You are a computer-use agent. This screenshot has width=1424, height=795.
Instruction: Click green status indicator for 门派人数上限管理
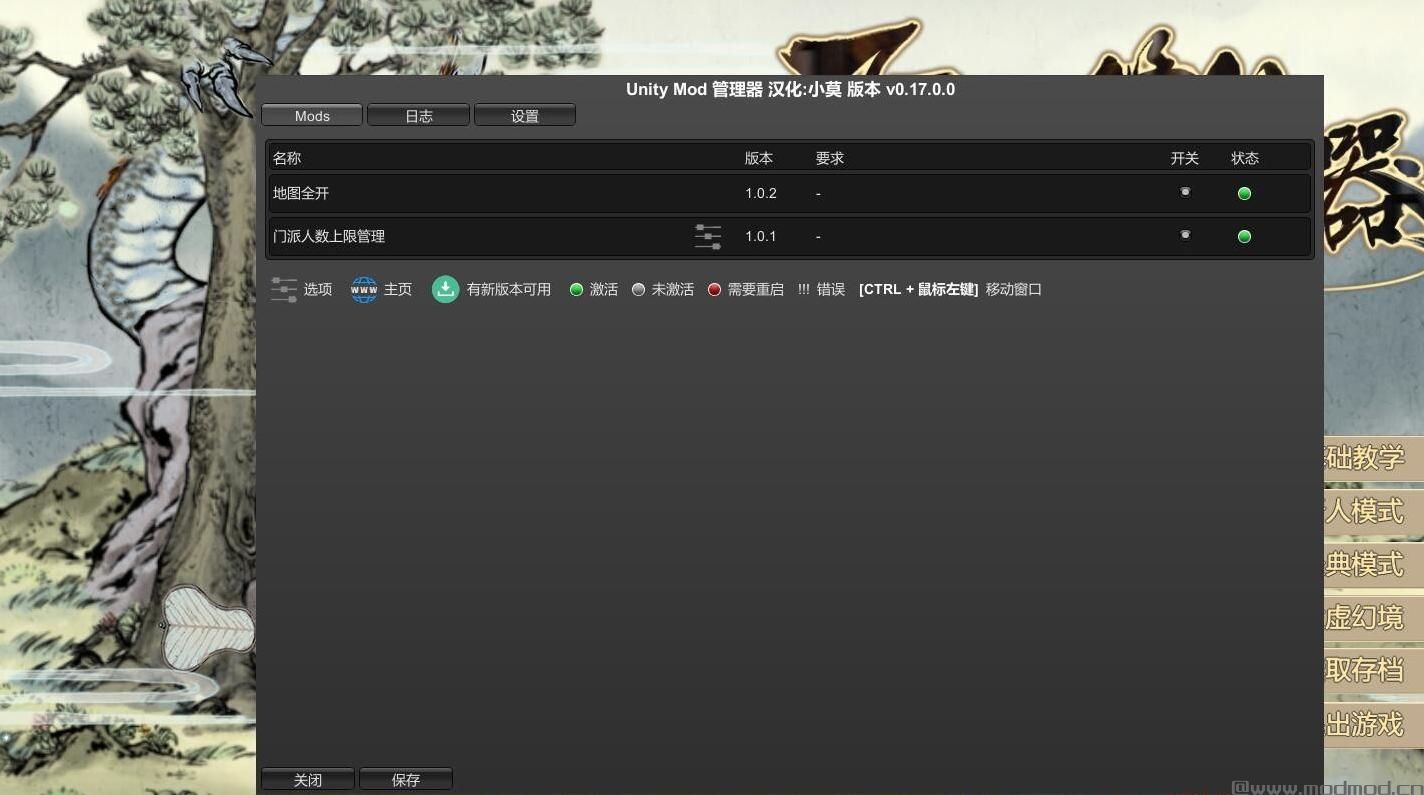click(1244, 237)
